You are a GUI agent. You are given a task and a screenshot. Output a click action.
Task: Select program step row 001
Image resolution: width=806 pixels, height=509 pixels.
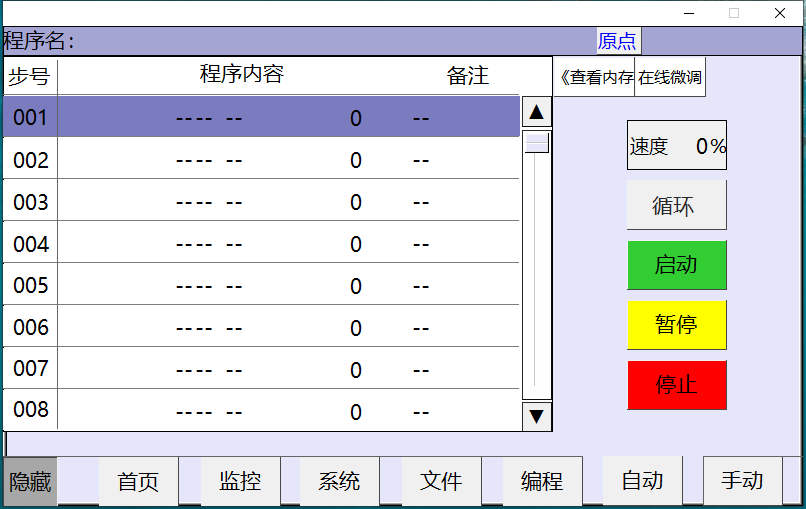(260, 117)
